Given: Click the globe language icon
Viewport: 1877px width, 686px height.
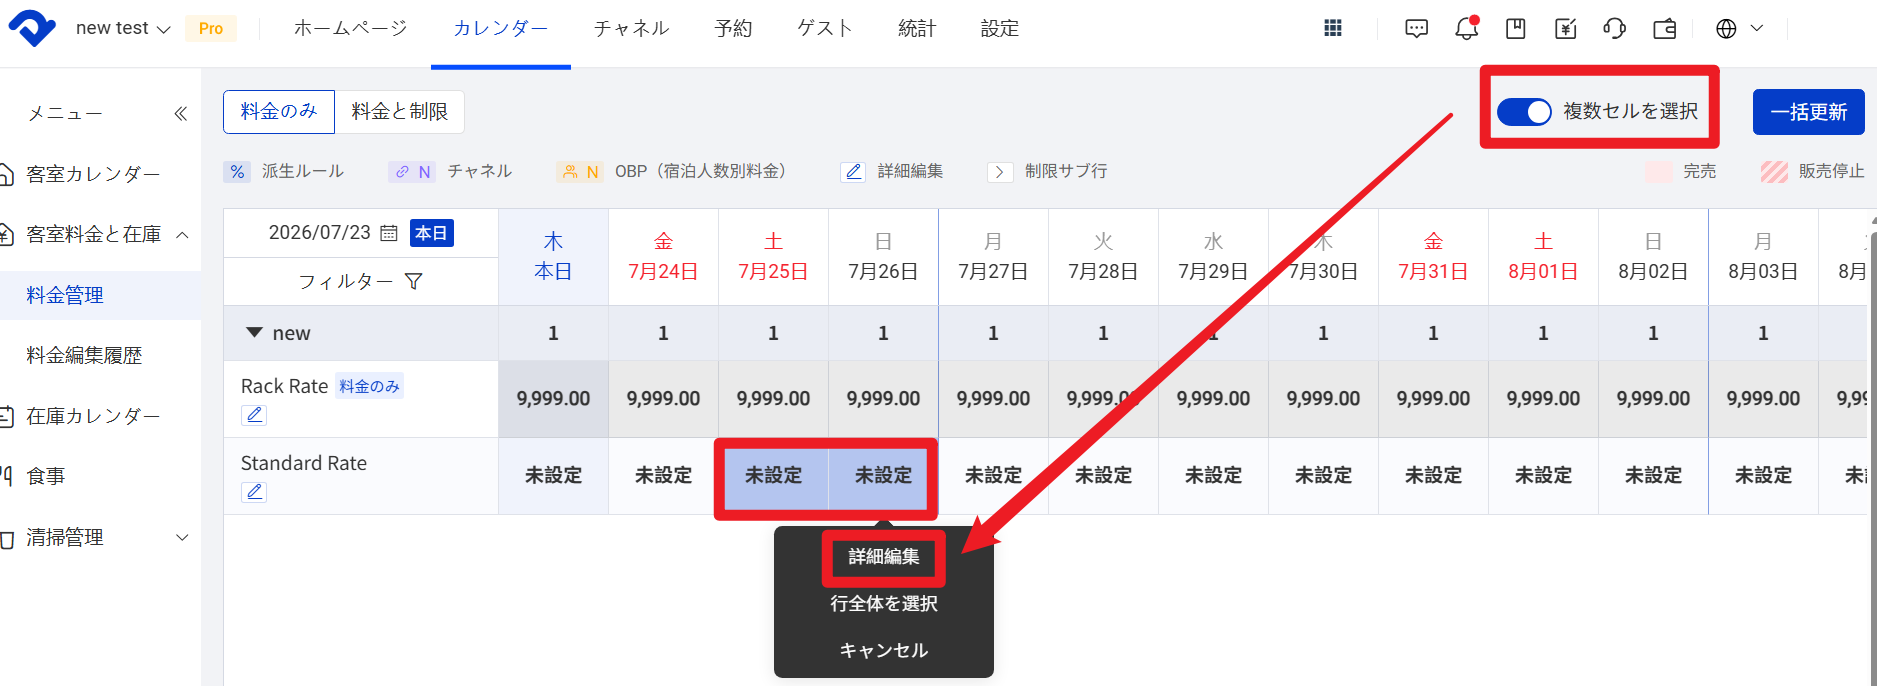Looking at the screenshot, I should [x=1726, y=28].
